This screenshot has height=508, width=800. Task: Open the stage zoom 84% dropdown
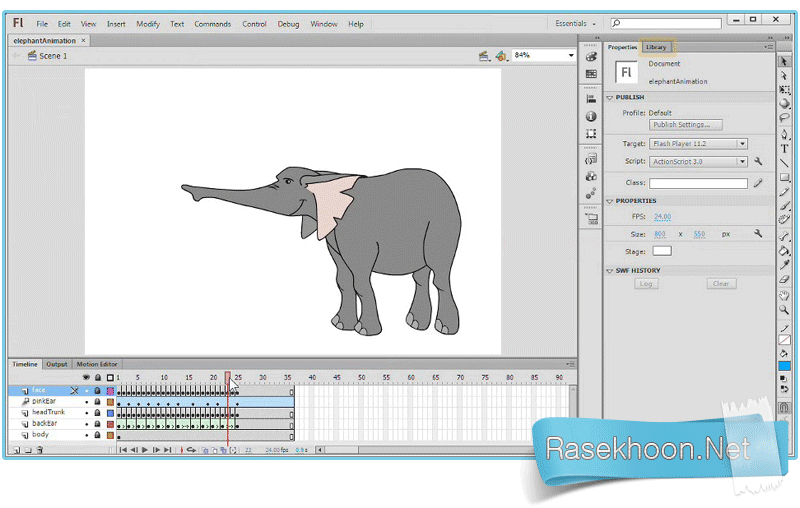(x=571, y=55)
